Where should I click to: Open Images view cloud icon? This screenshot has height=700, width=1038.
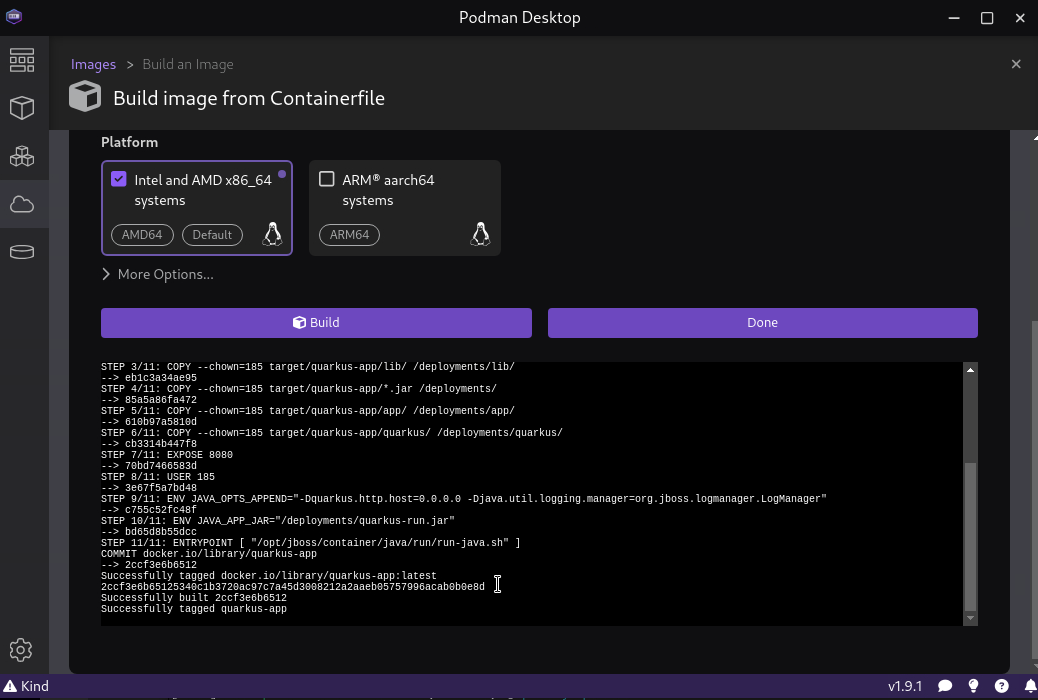click(22, 204)
